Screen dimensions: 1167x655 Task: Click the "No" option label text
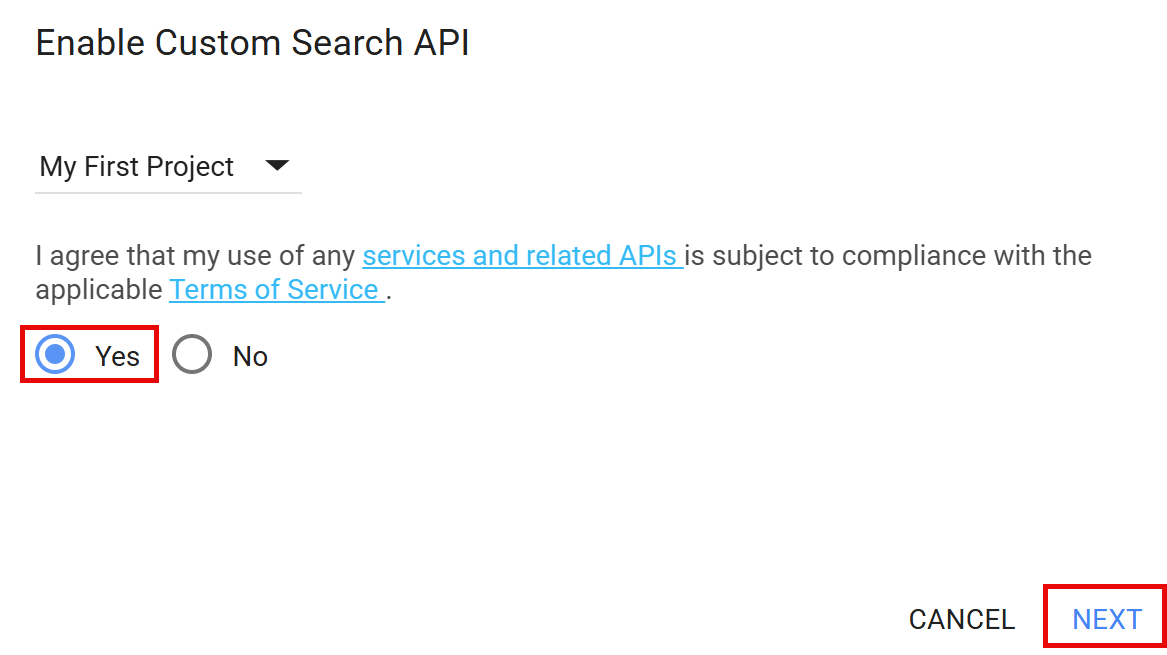point(250,356)
